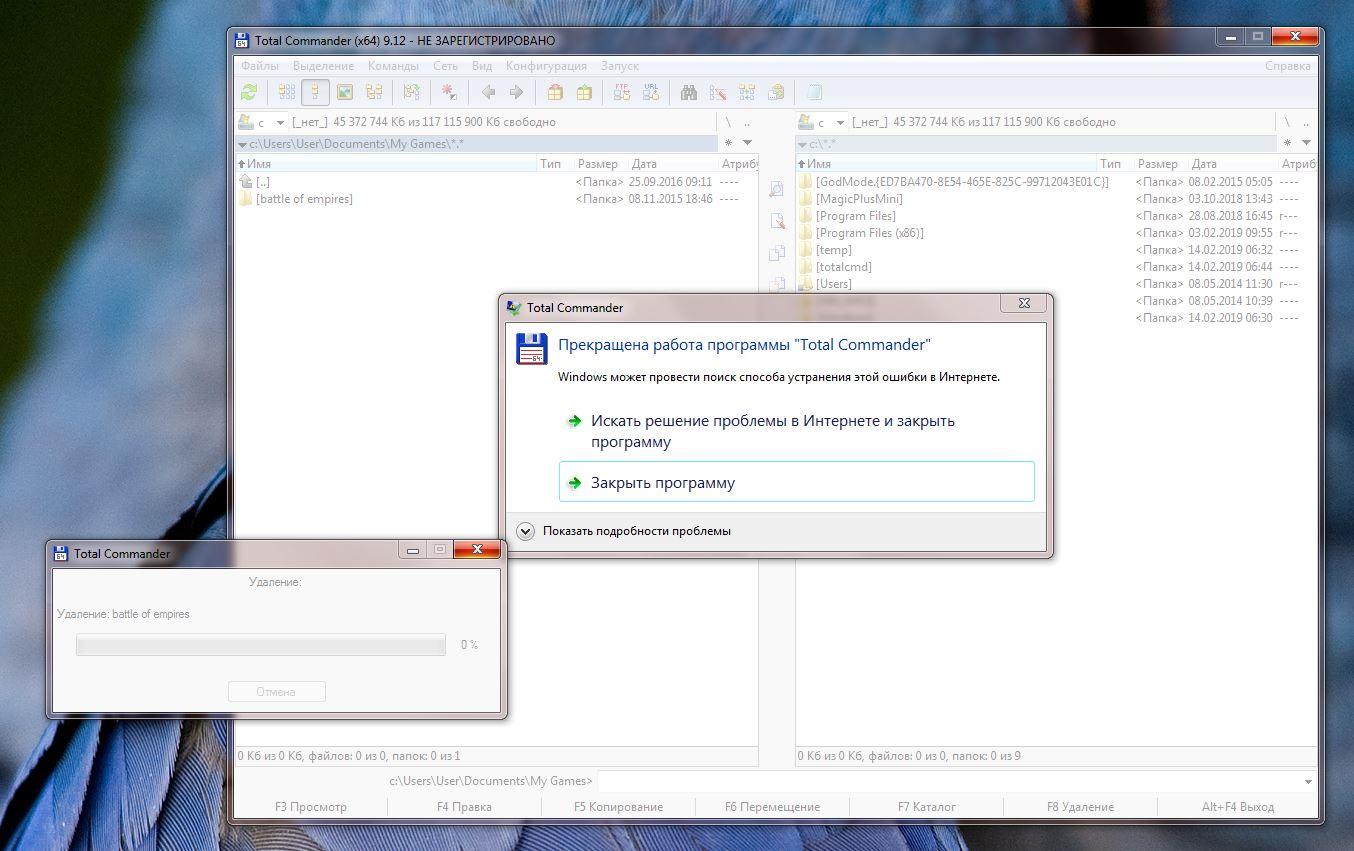Select the [MagicPlusMini] folder
Viewport: 1354px width, 851px height.
859,199
